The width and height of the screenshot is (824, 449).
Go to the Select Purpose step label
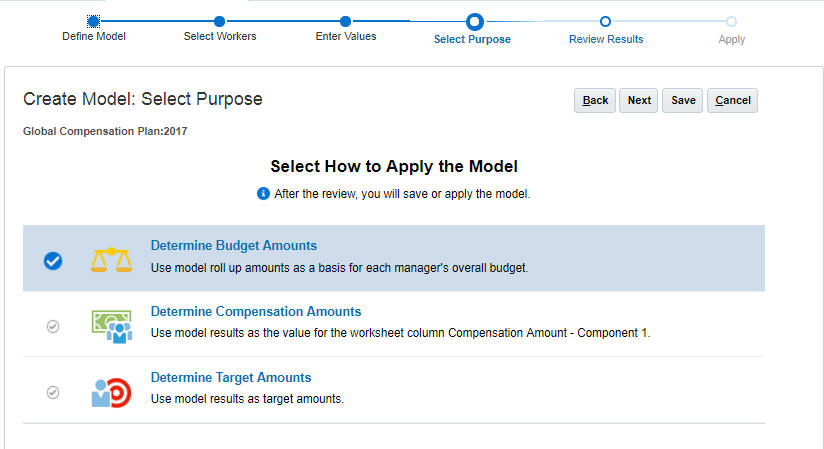pos(472,40)
